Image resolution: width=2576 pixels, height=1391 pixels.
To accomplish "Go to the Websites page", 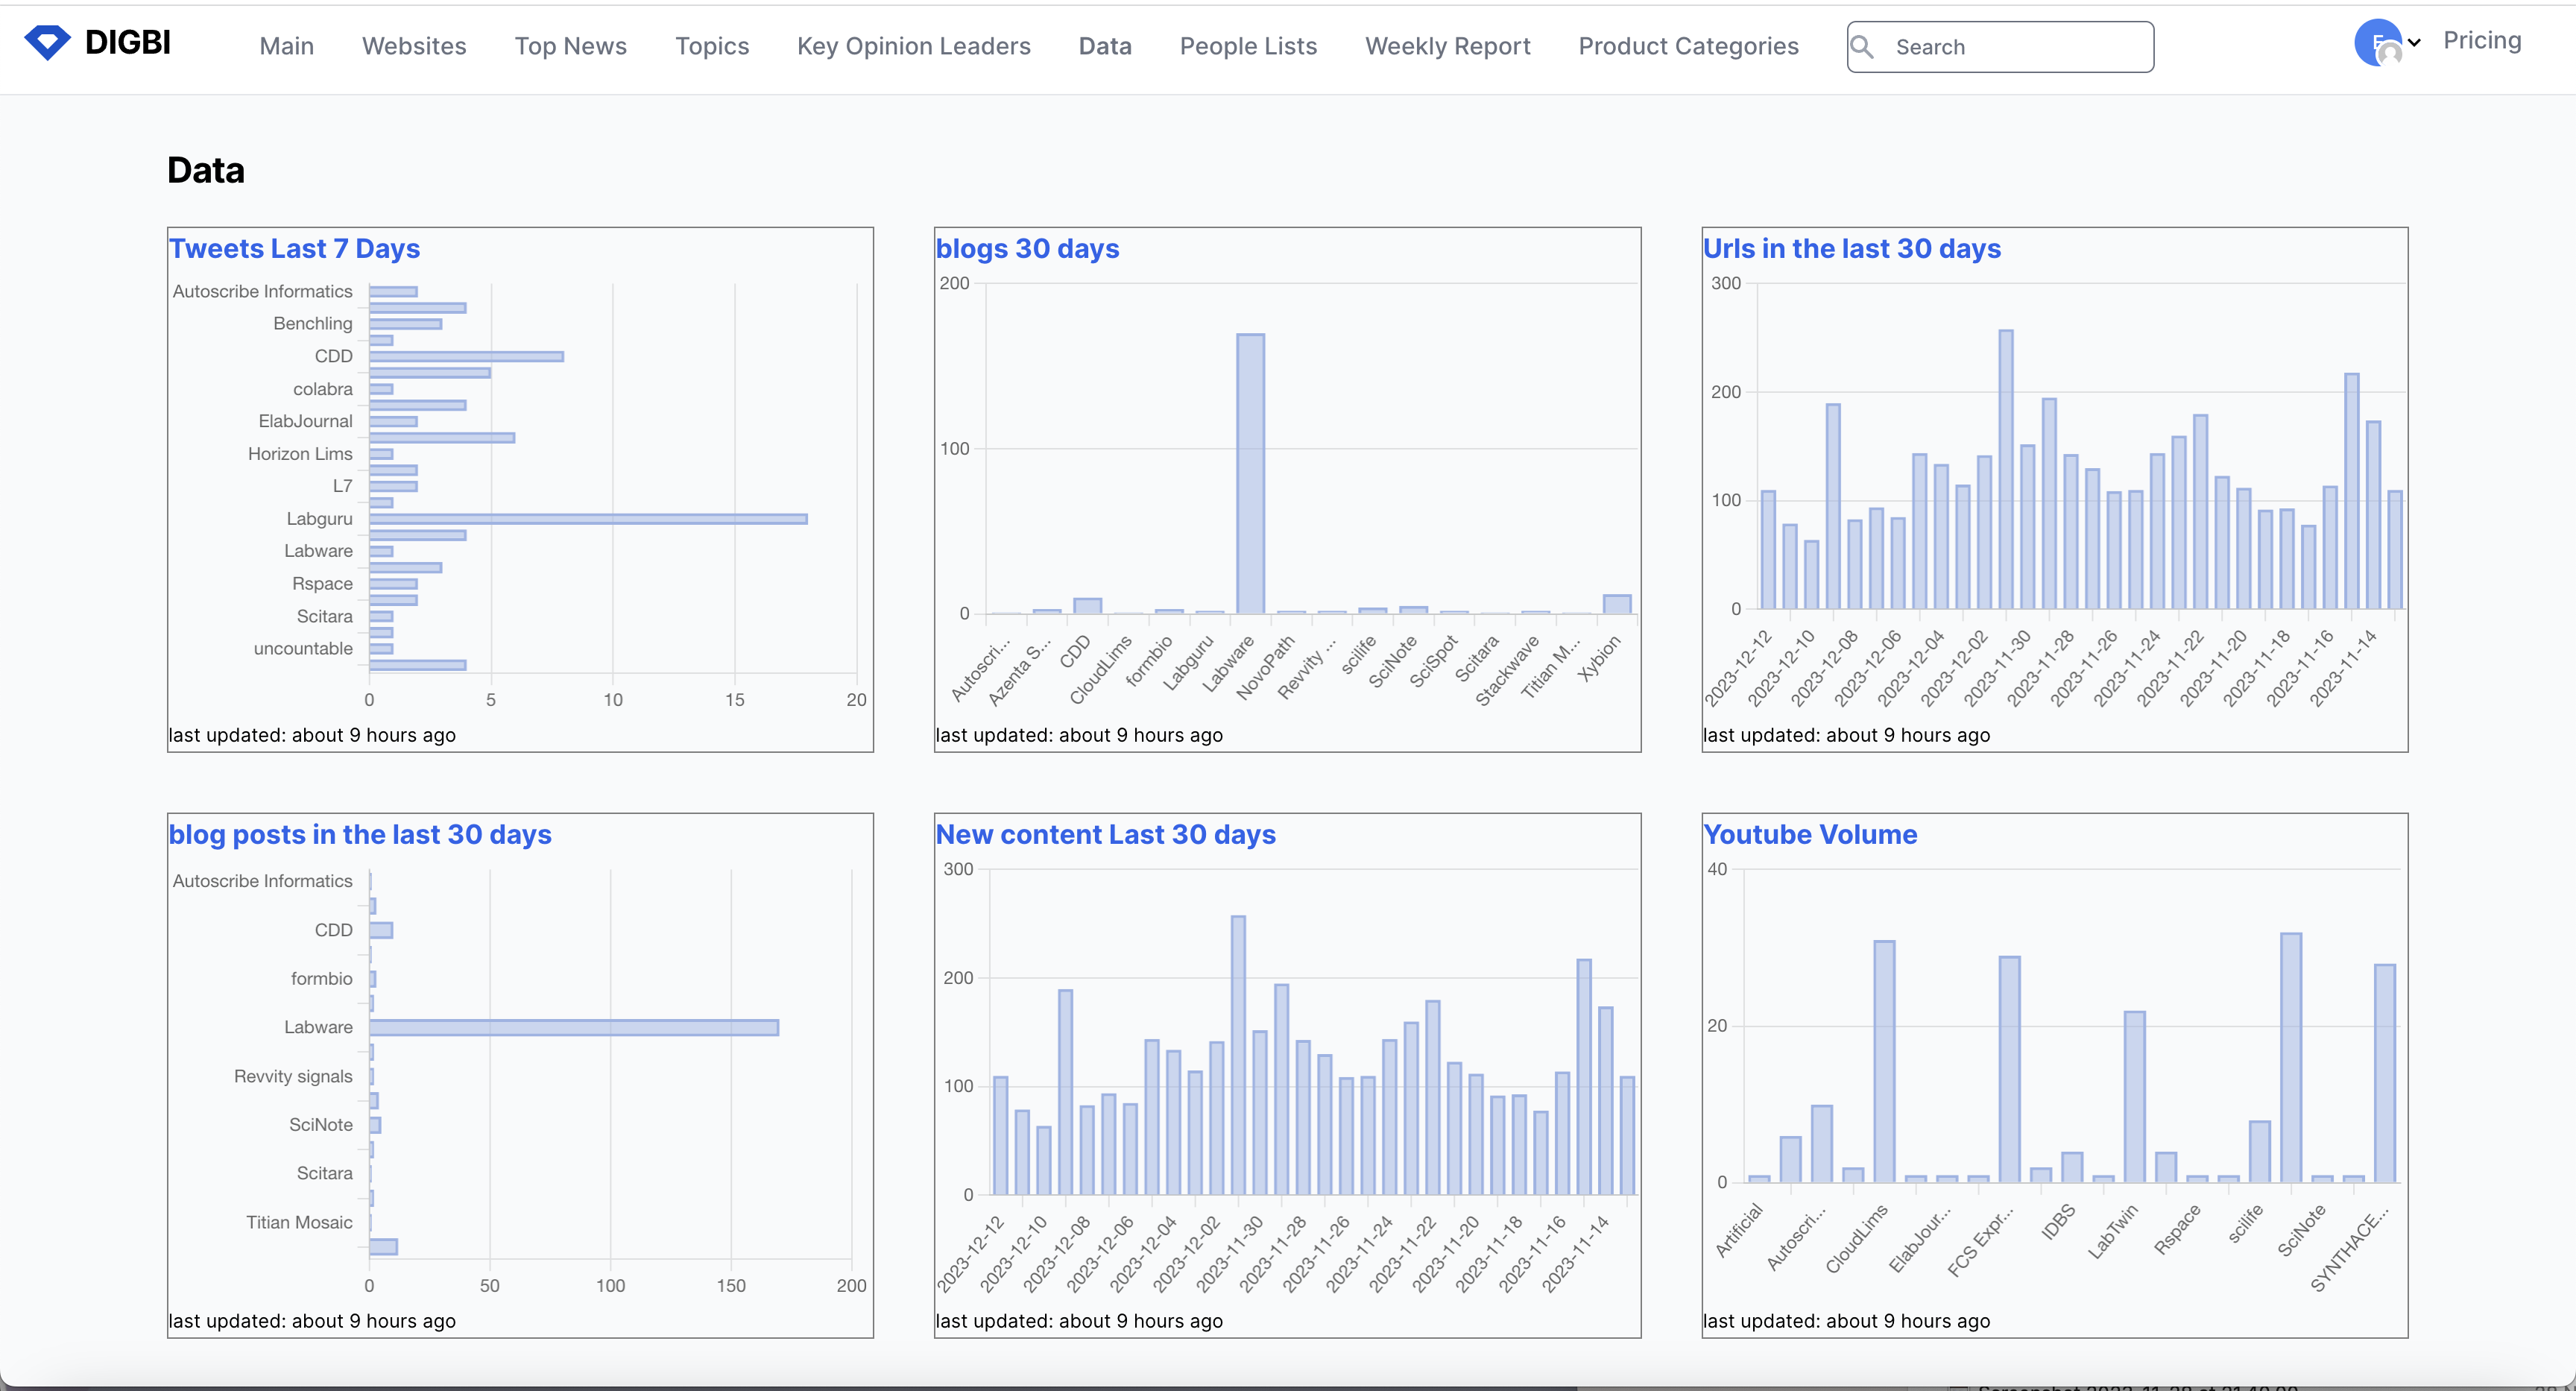I will tap(414, 46).
